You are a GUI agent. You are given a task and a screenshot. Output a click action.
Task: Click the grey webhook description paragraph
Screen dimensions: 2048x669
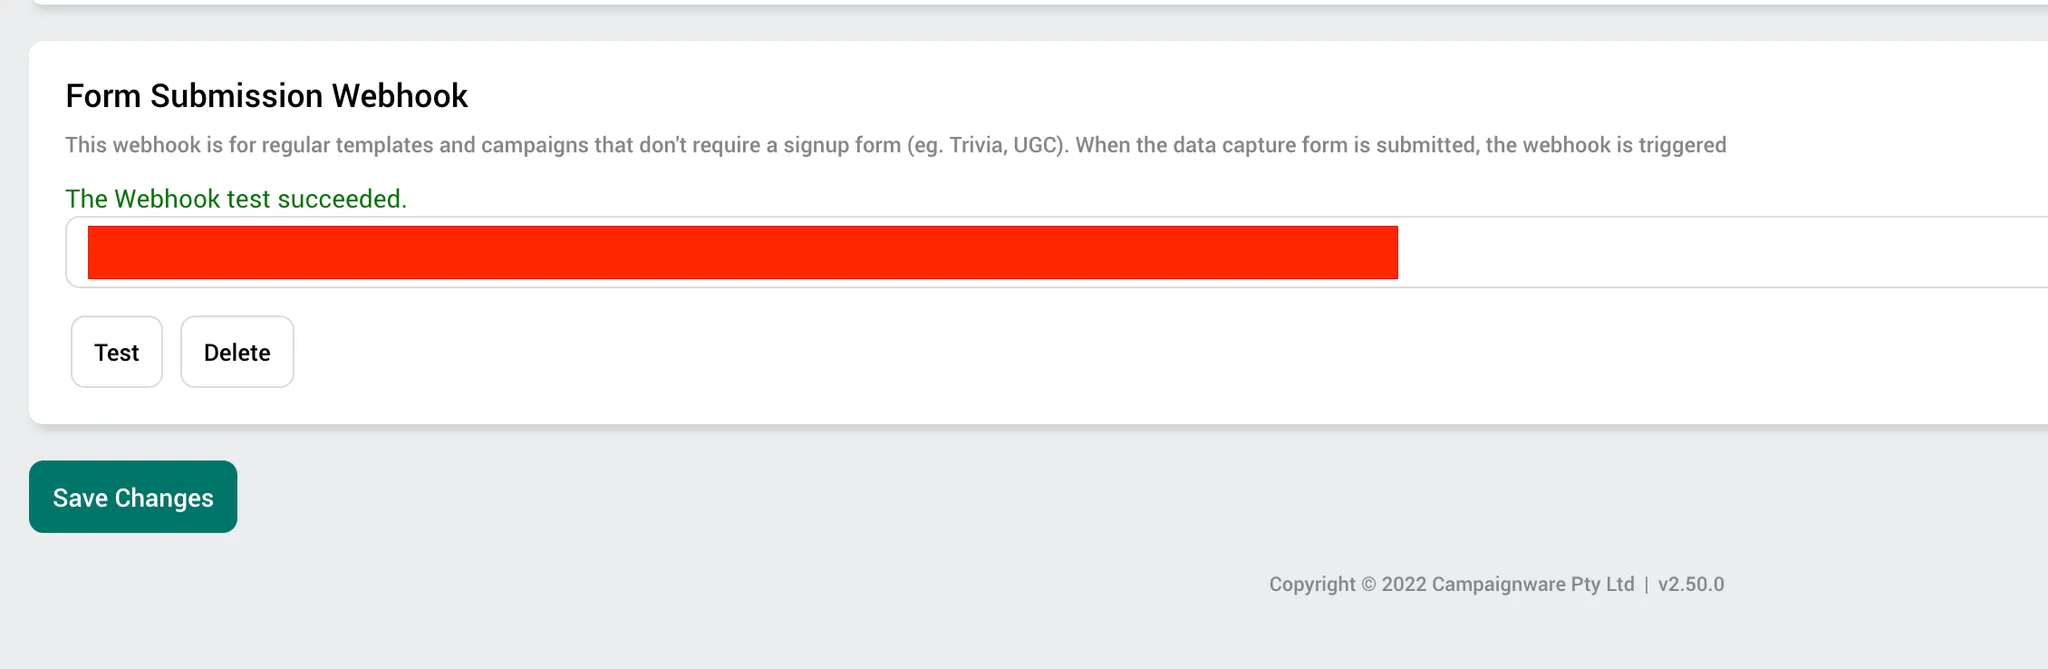pyautogui.click(x=896, y=145)
